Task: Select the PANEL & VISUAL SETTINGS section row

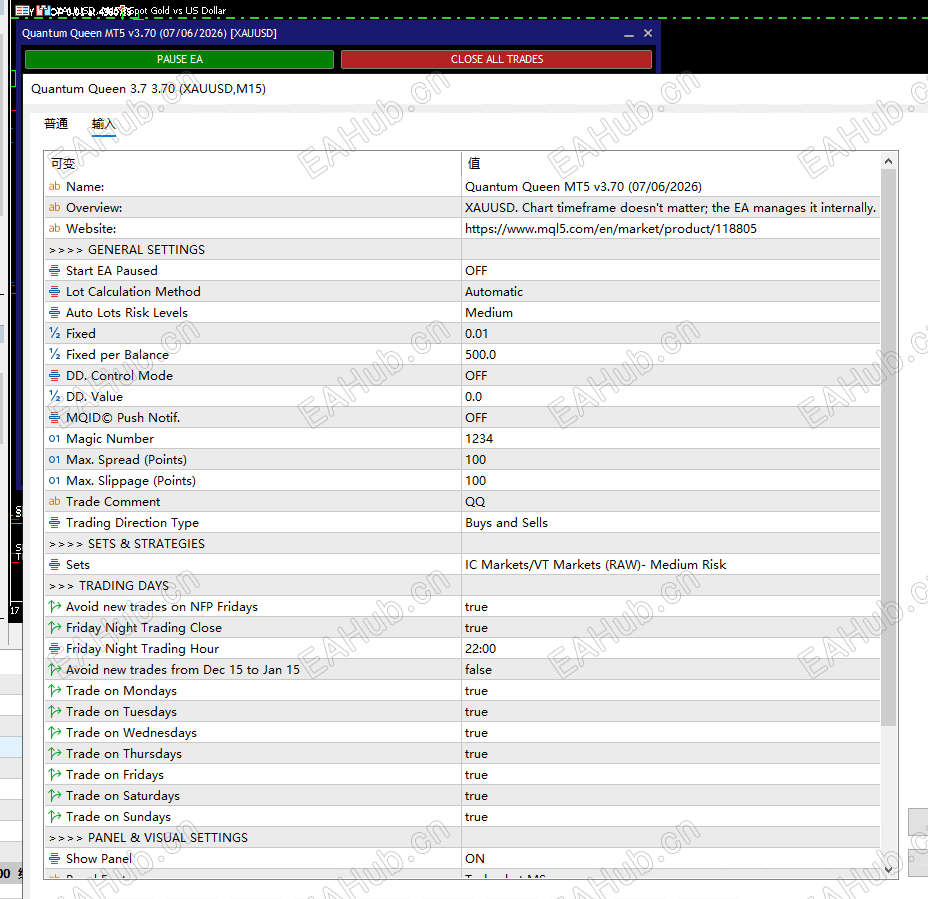Action: pos(462,837)
